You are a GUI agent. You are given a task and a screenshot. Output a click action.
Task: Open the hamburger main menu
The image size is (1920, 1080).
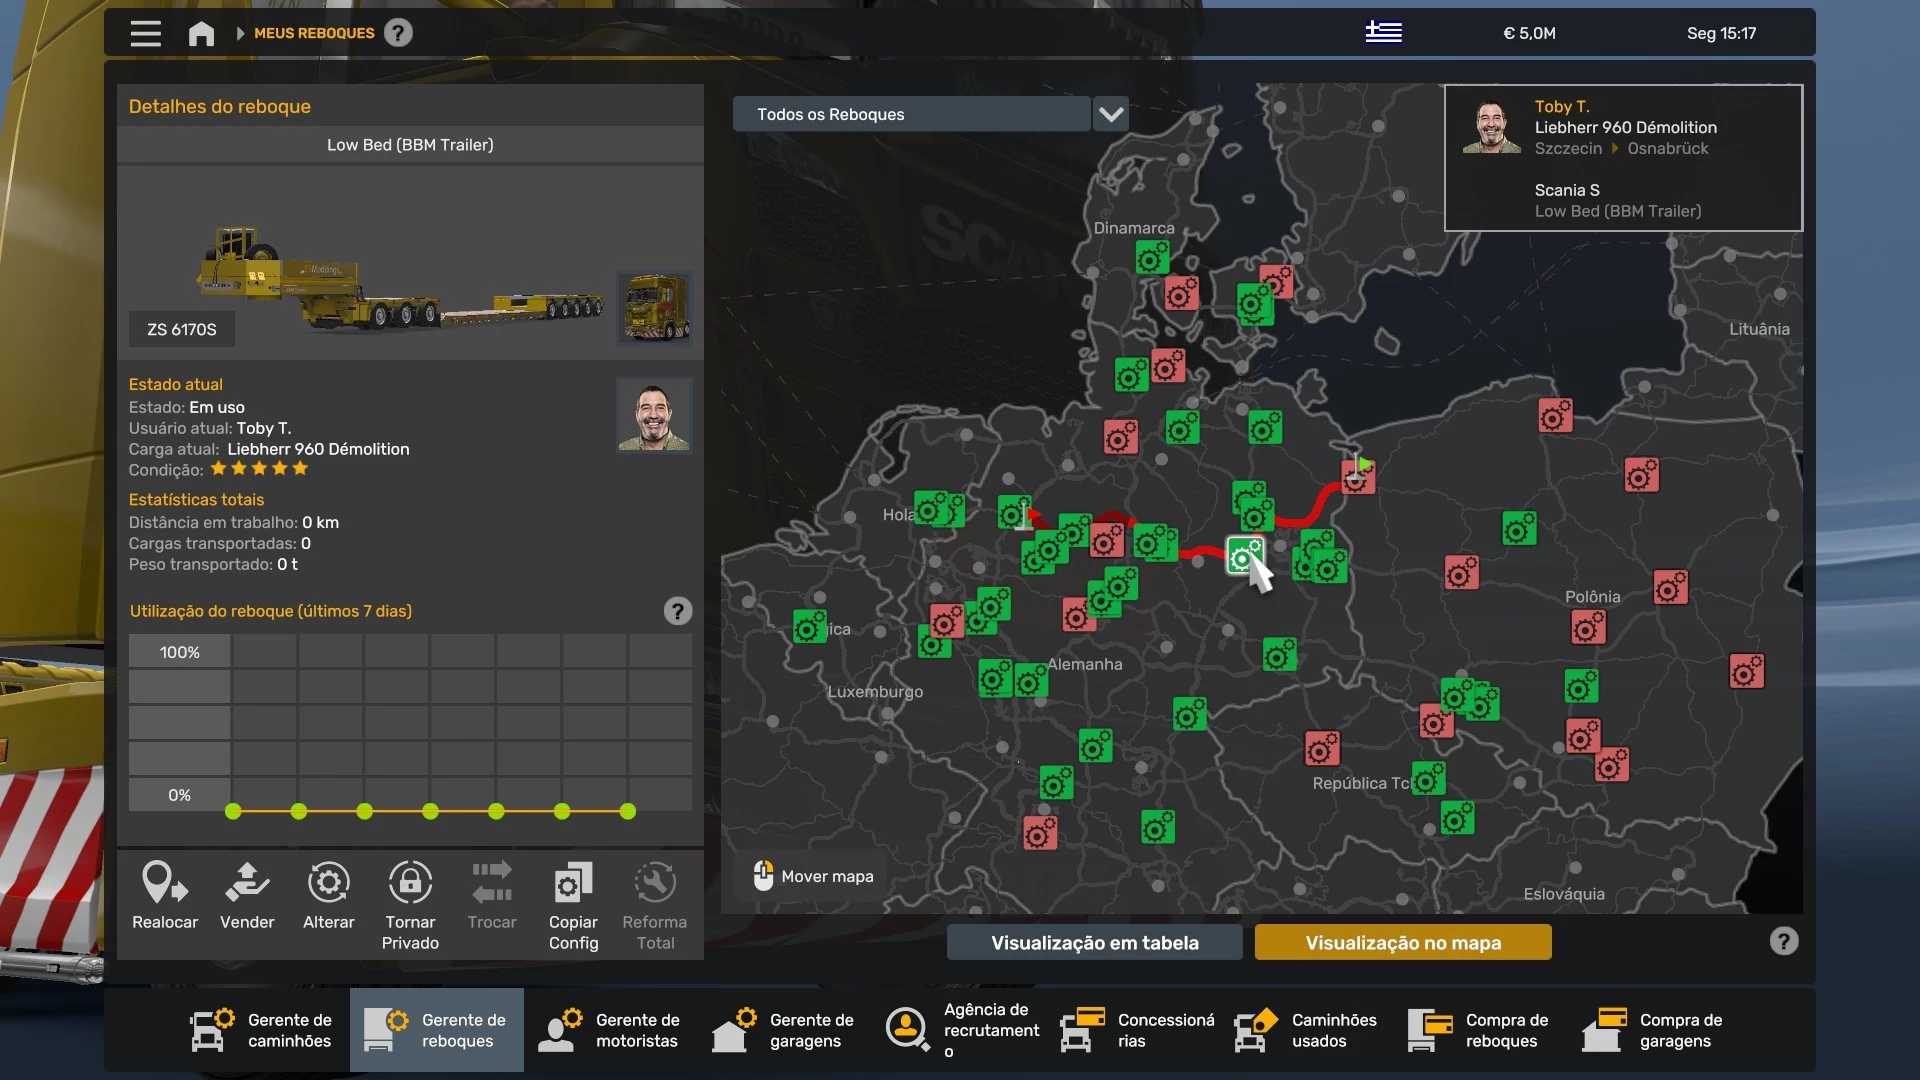point(146,34)
